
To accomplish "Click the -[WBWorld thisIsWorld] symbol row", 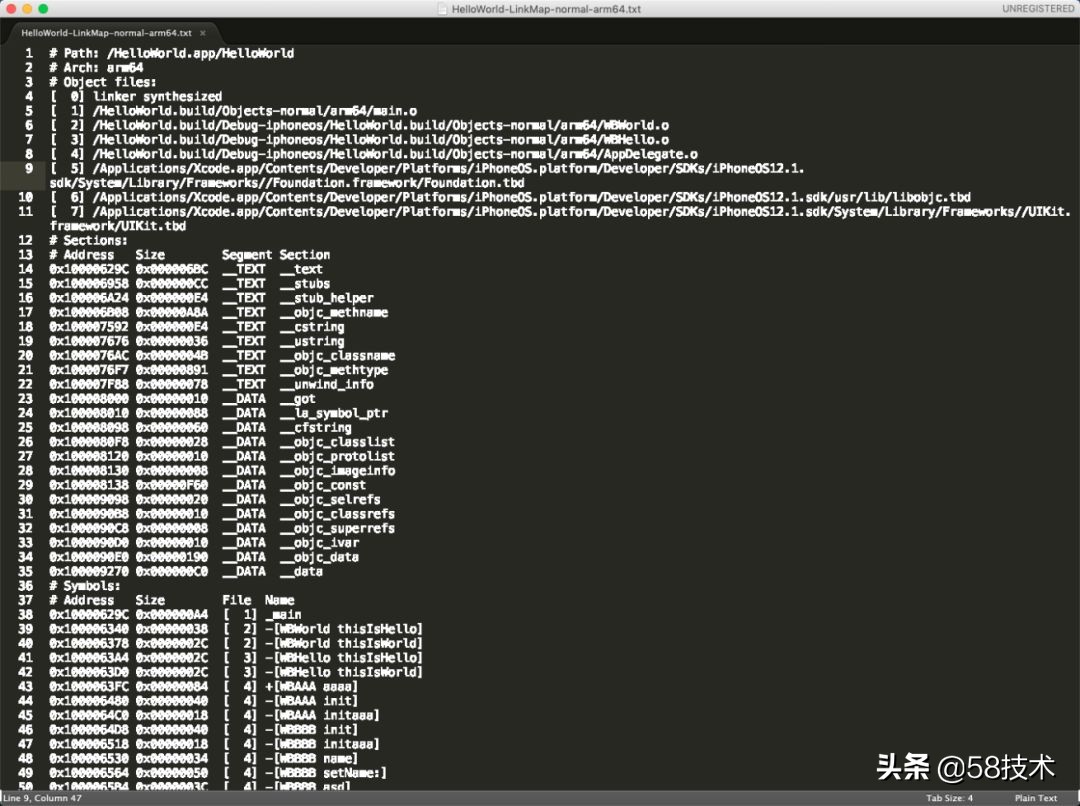I will click(x=236, y=643).
